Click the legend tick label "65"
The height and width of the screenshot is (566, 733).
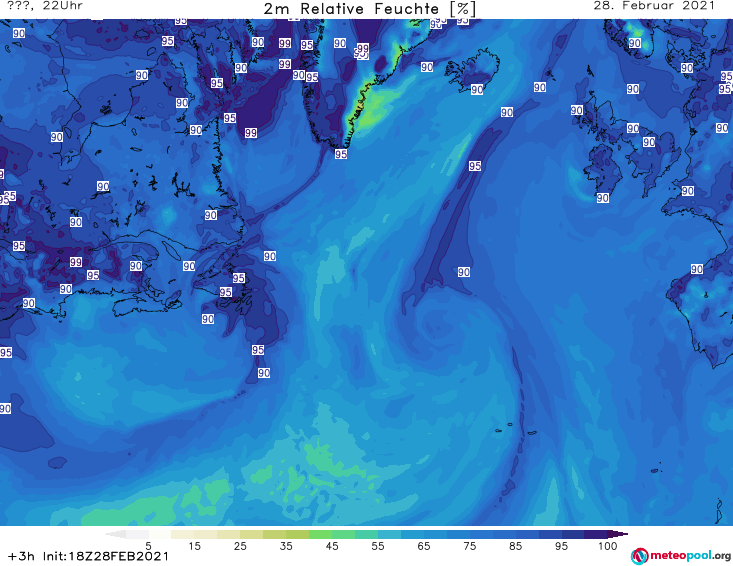tap(424, 546)
